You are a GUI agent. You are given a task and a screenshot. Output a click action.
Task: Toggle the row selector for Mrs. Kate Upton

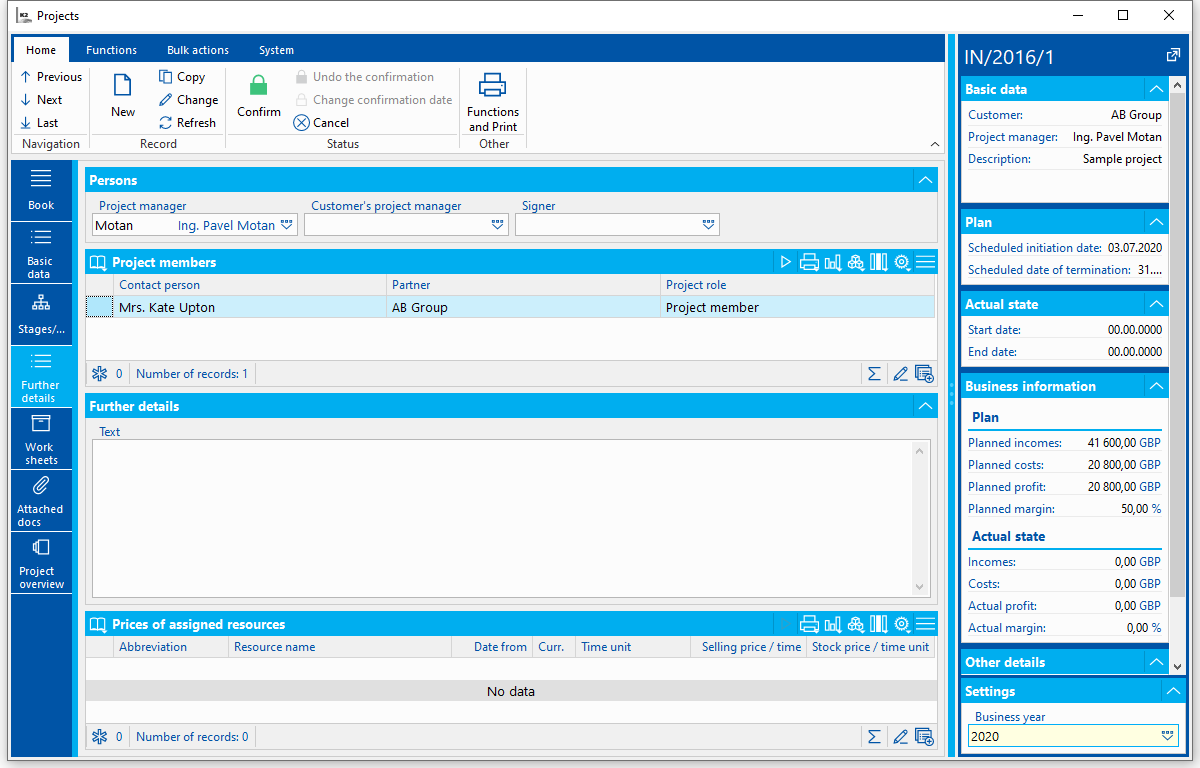click(x=99, y=307)
